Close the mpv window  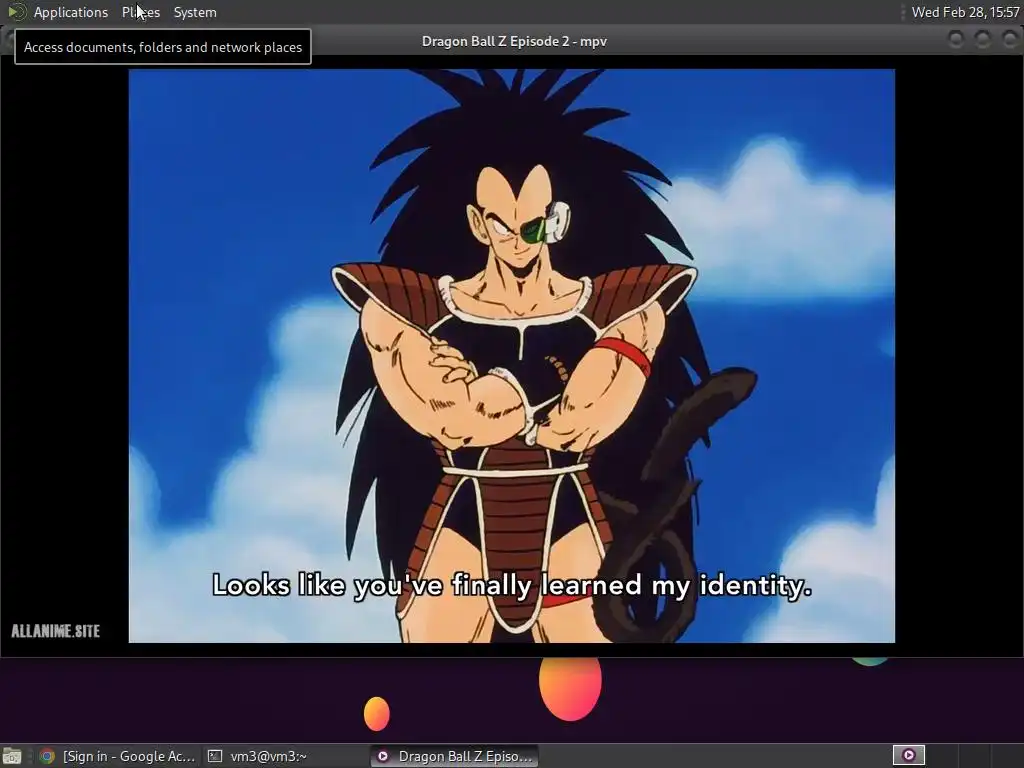pyautogui.click(x=1008, y=40)
